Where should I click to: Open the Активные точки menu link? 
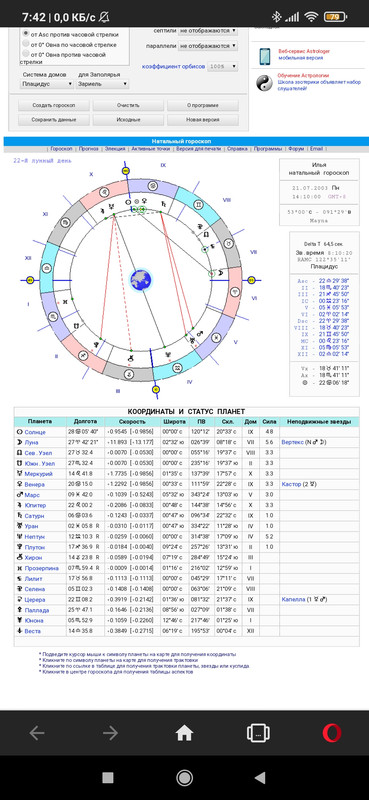[x=151, y=149]
